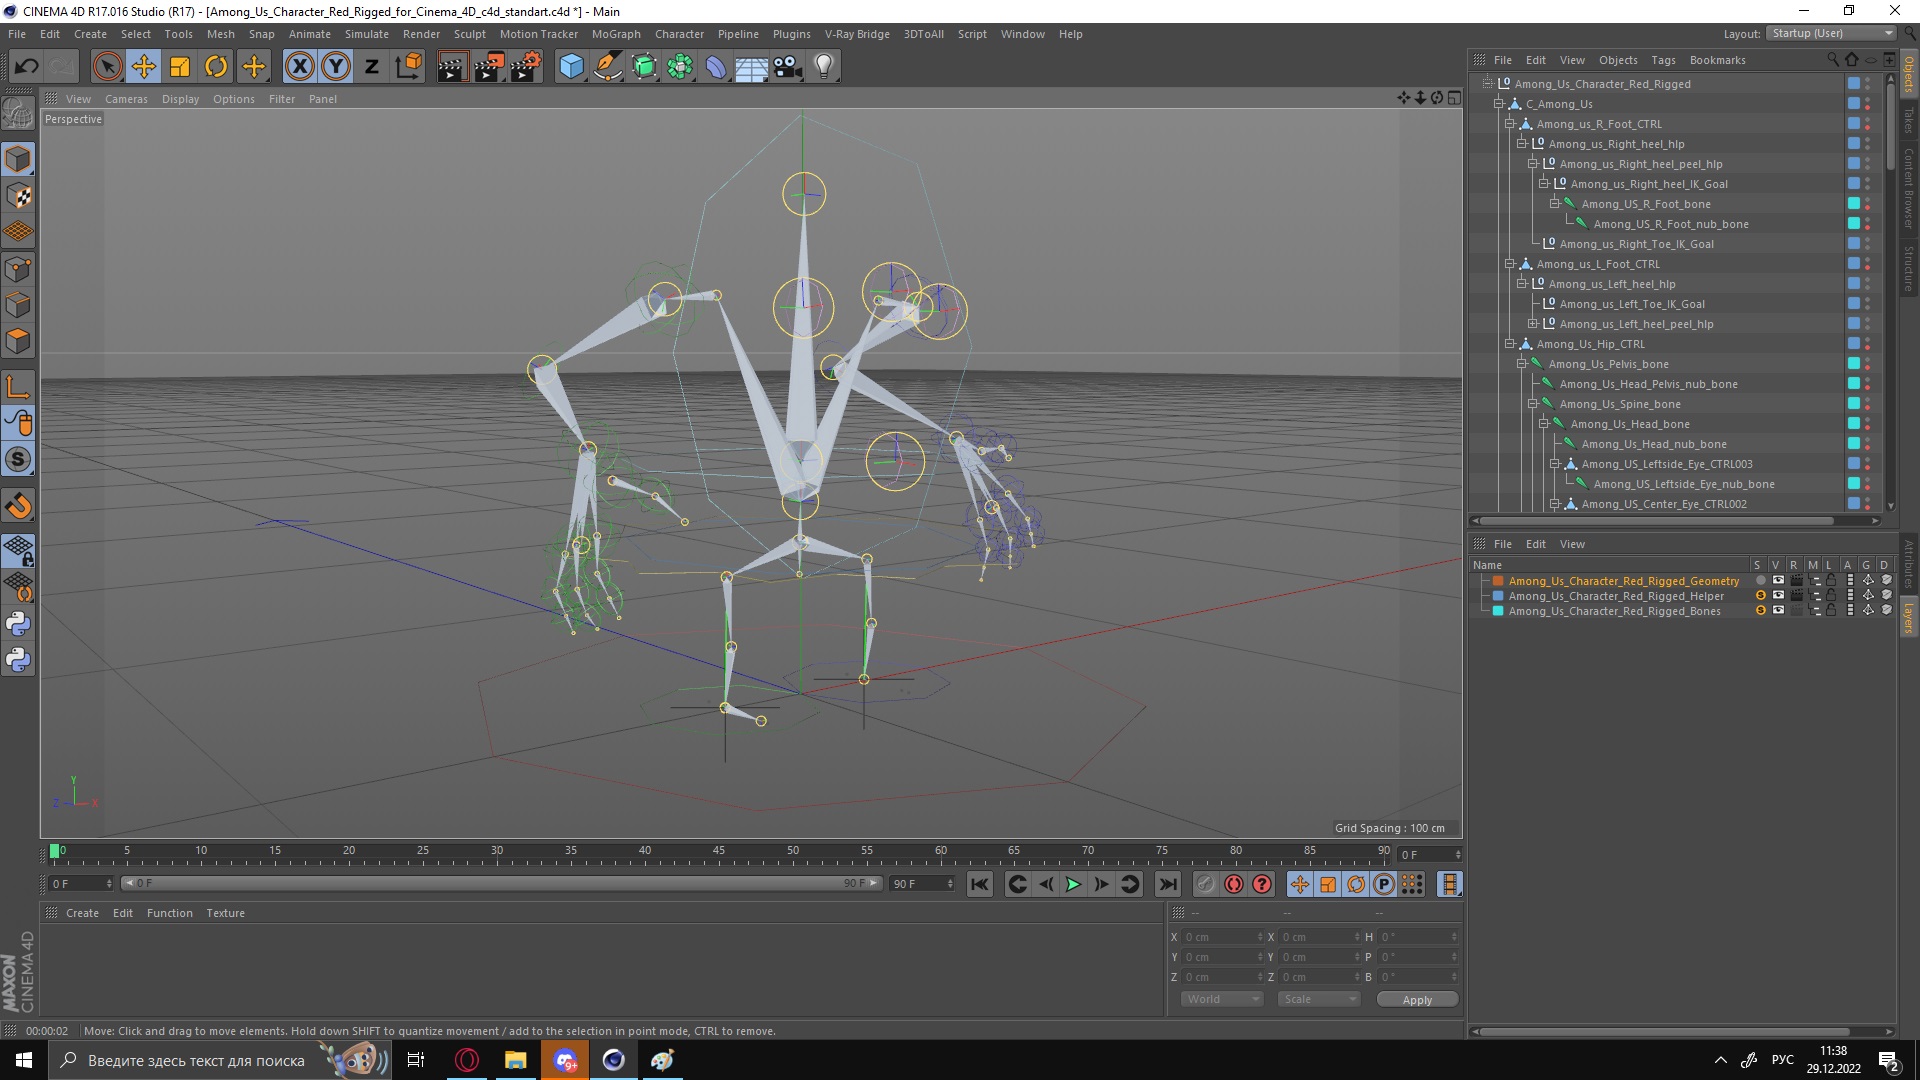
Task: Toggle editor visibility dot for Among_Us_Pelvis_bone
Action: coord(1867,360)
